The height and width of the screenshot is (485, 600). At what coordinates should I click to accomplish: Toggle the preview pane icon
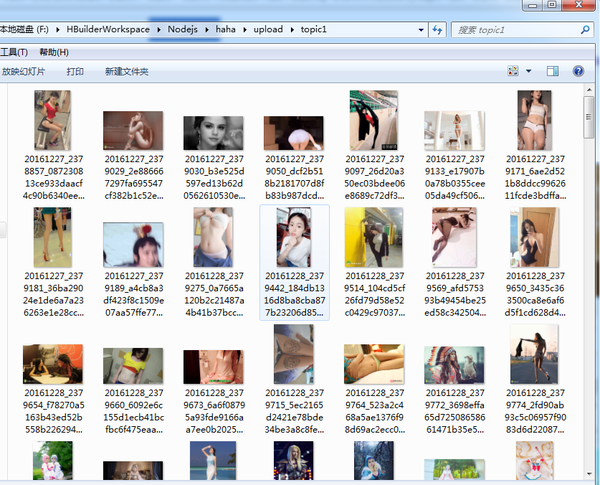point(552,71)
